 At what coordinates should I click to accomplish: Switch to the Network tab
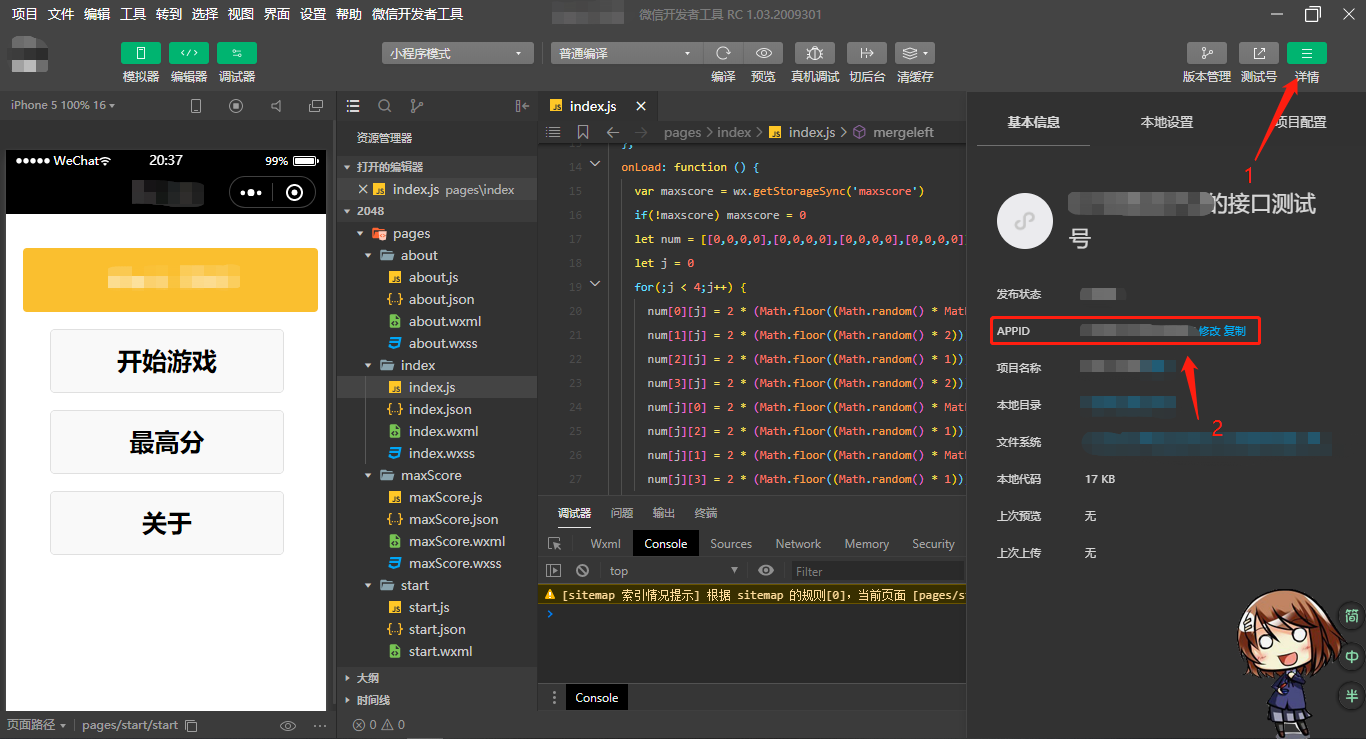coord(798,544)
